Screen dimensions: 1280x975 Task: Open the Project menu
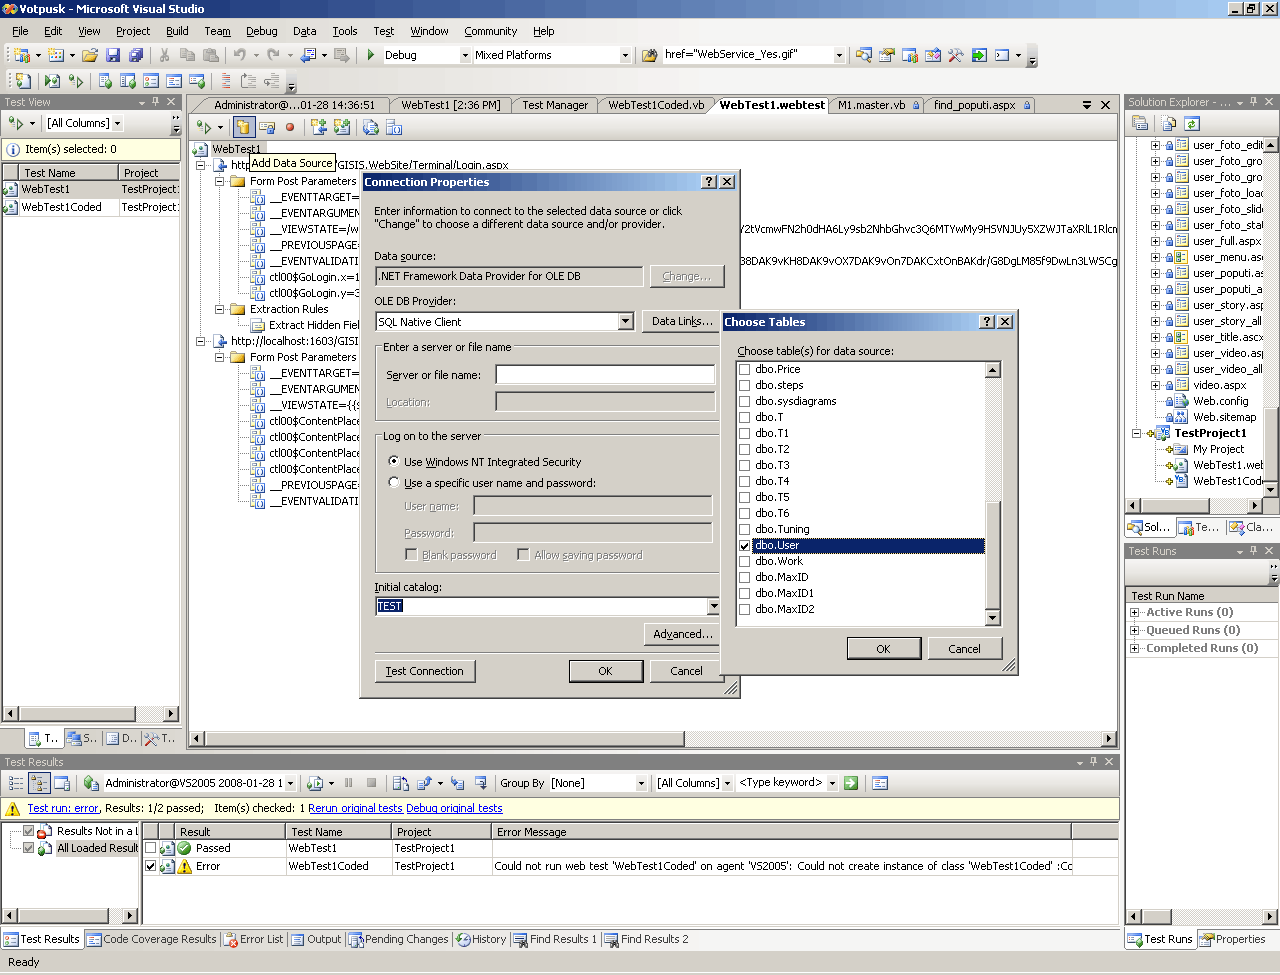tap(133, 31)
